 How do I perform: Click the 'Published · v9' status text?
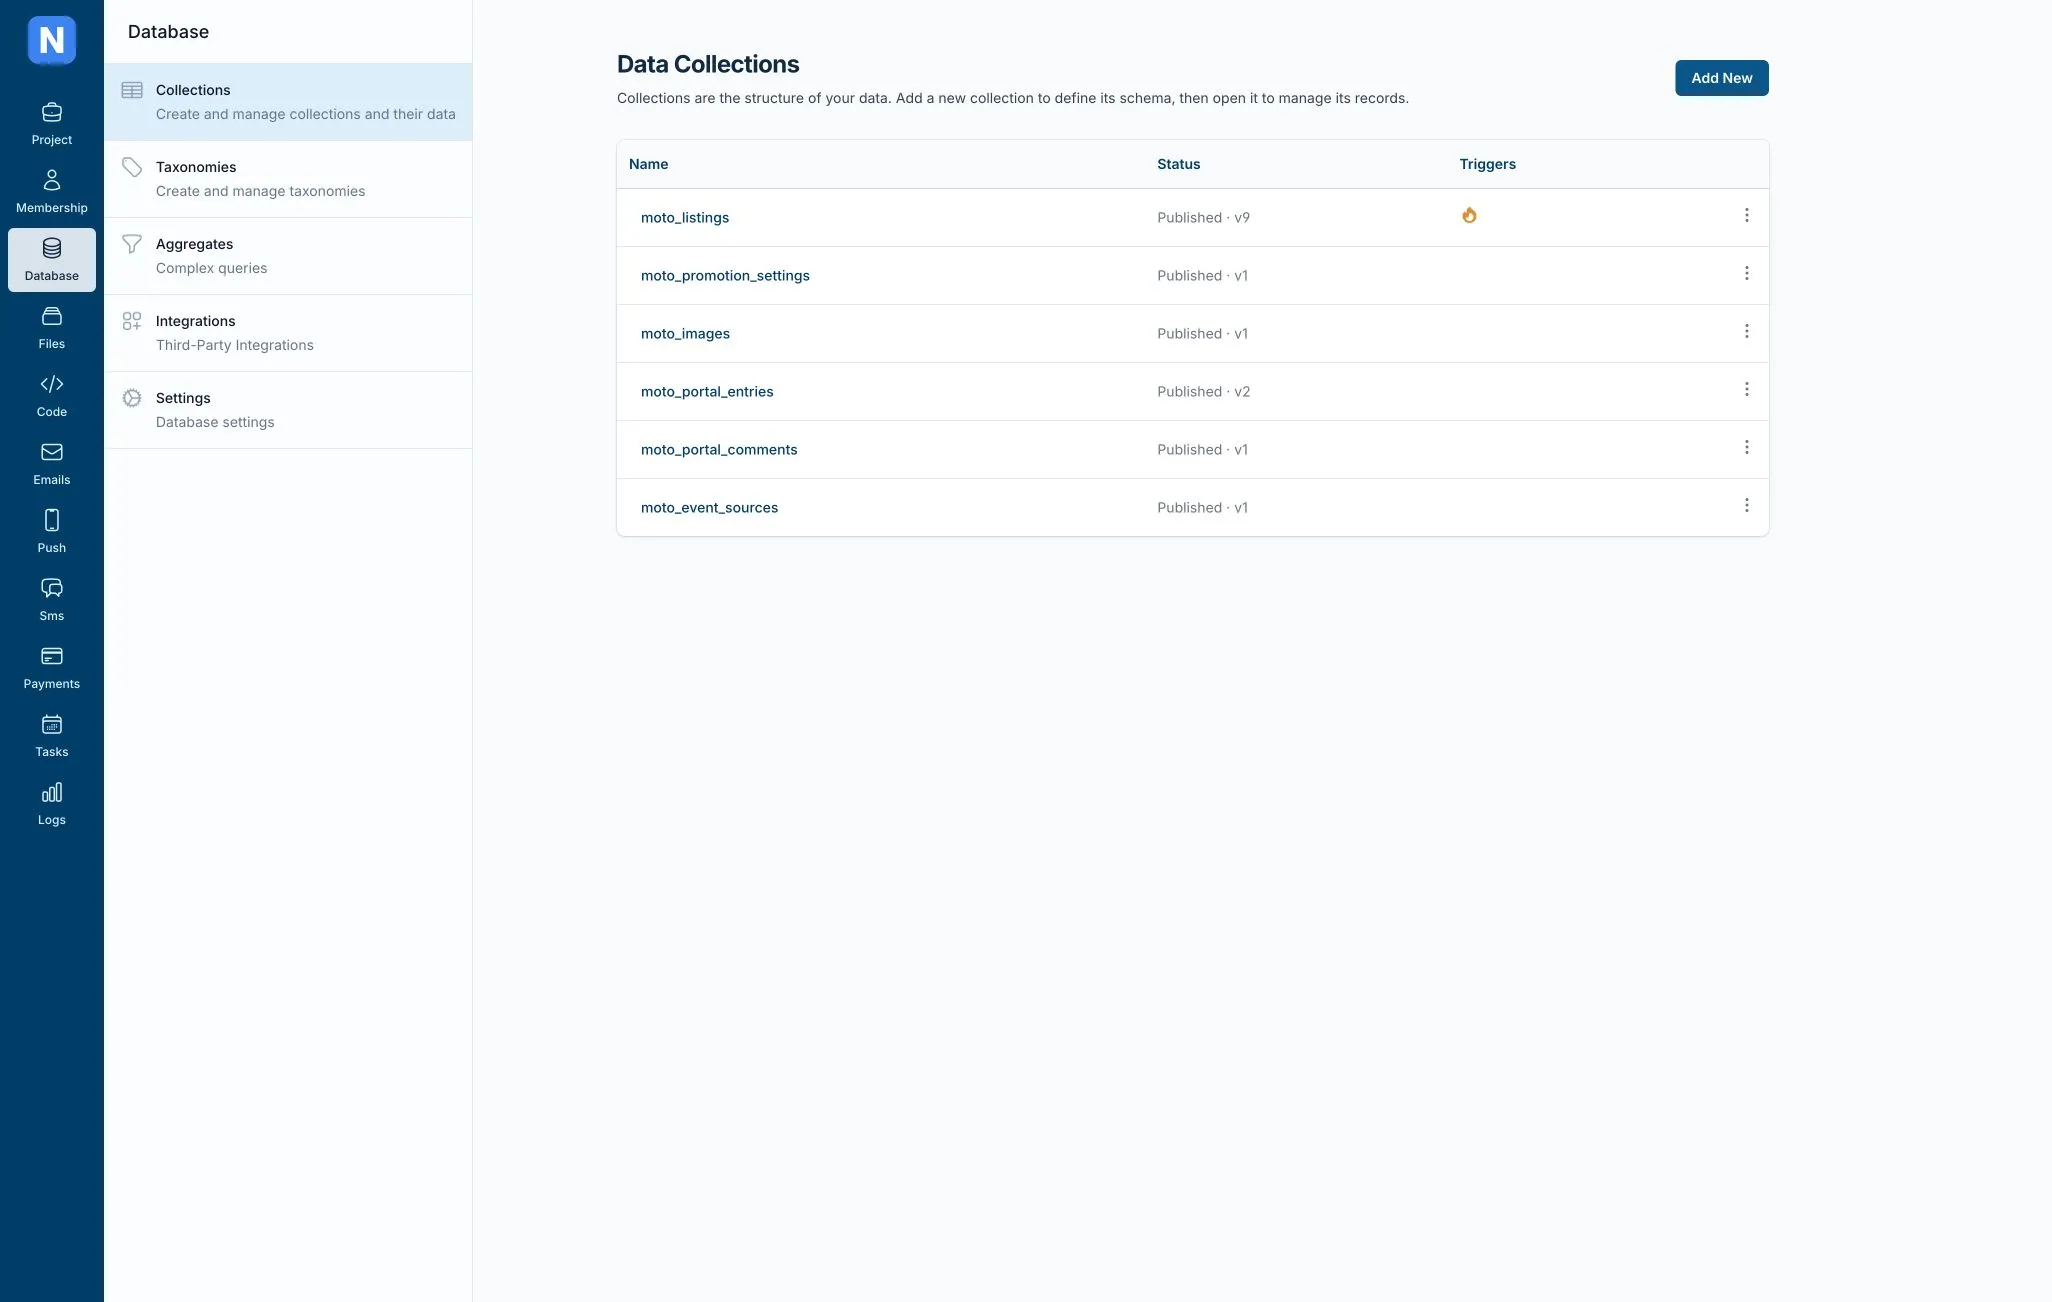click(1203, 218)
